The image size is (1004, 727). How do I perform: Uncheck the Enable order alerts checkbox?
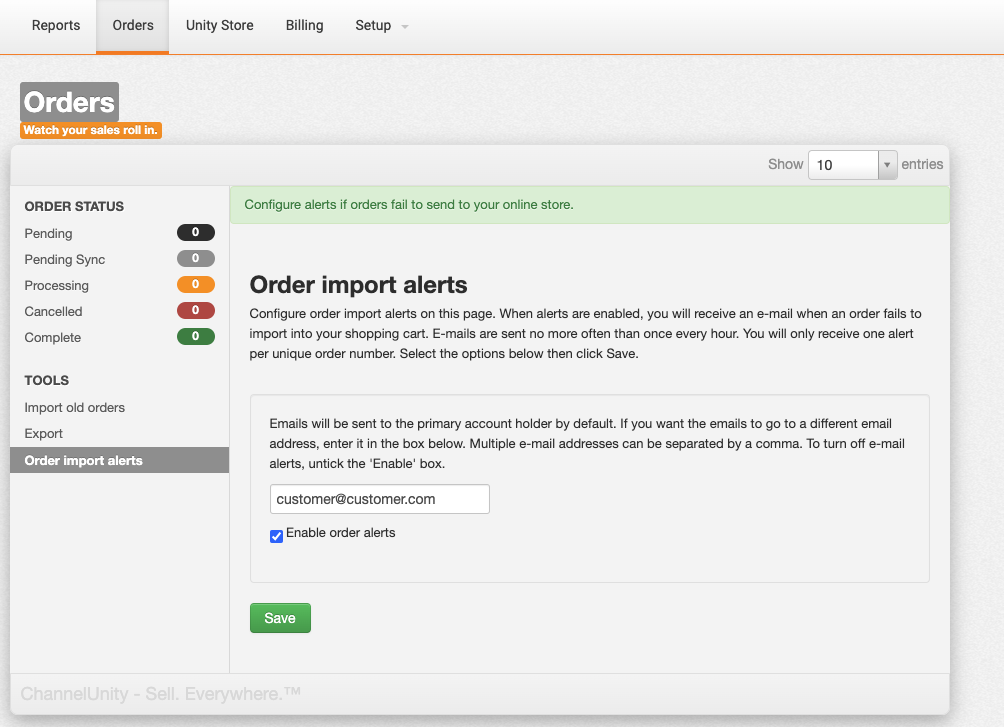tap(277, 537)
